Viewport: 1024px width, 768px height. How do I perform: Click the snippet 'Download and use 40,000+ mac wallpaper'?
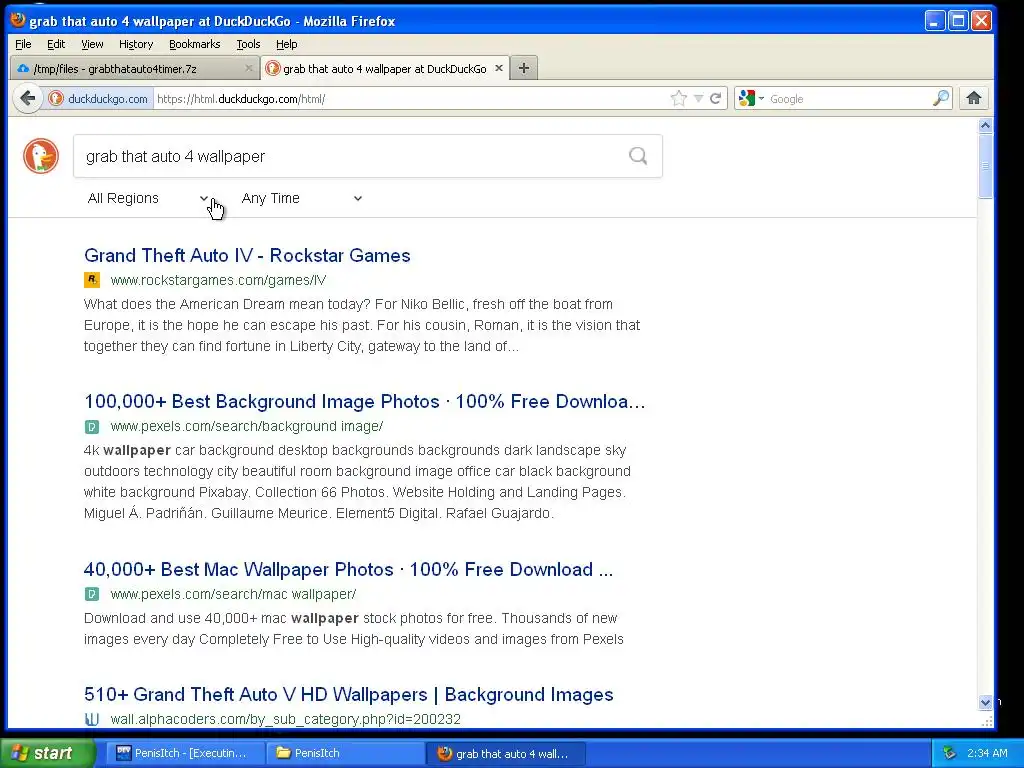pyautogui.click(x=353, y=628)
